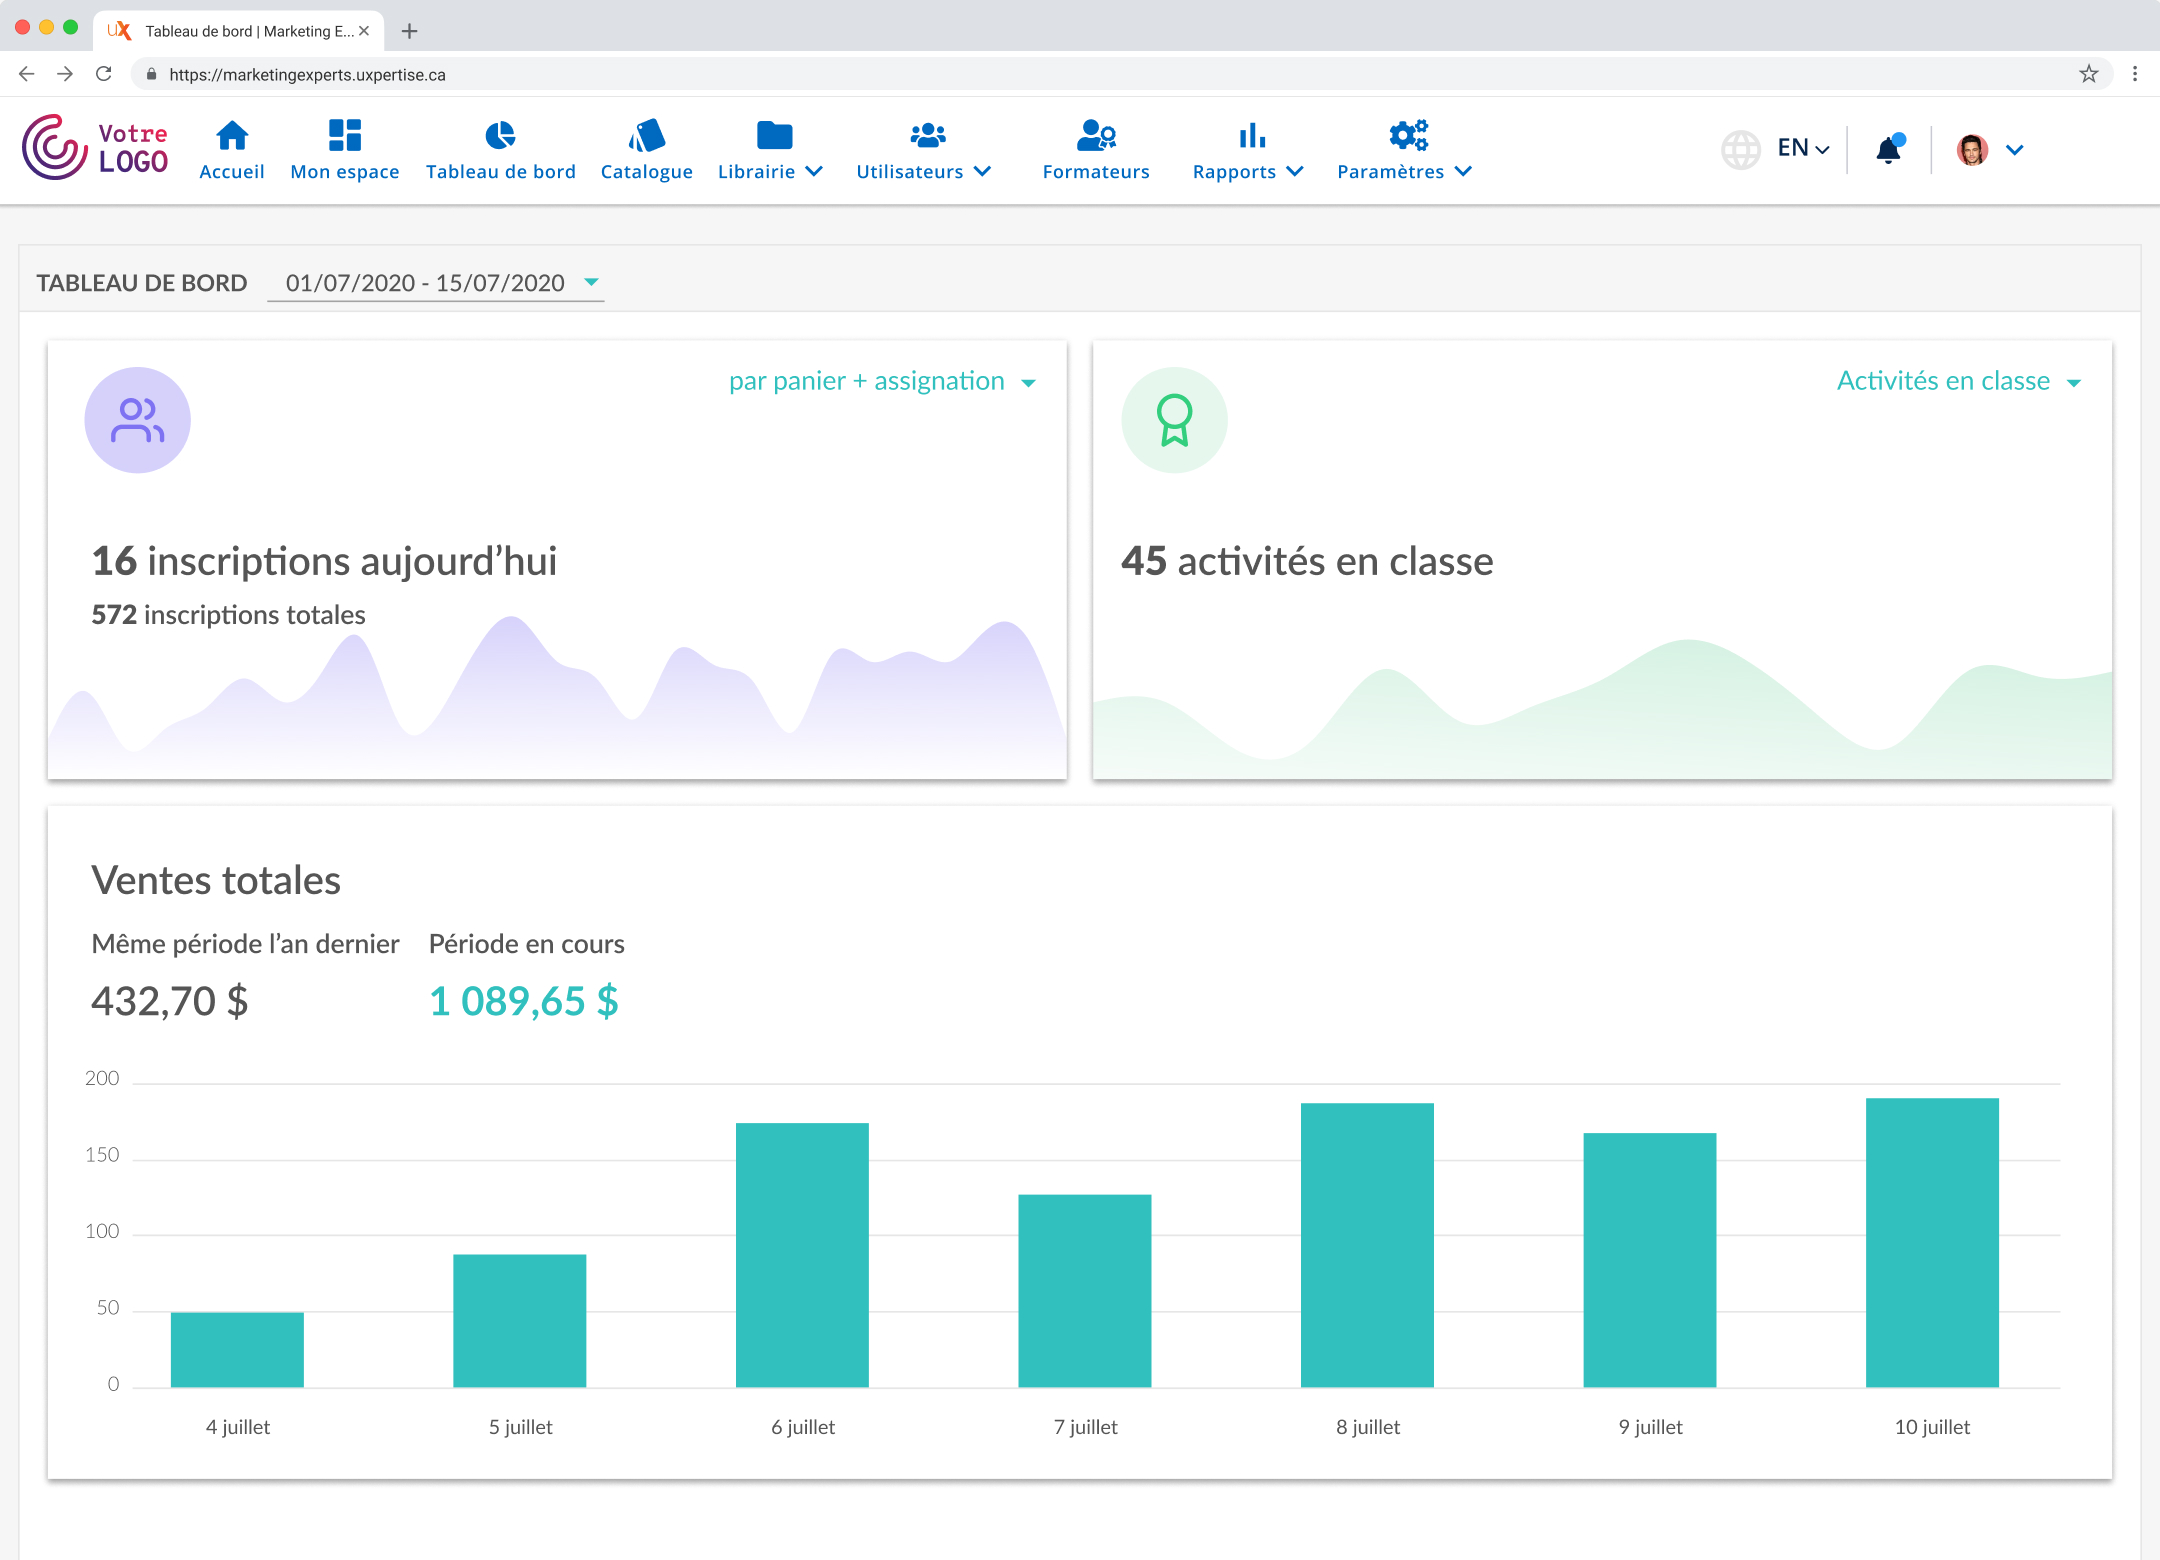This screenshot has width=2160, height=1560.
Task: Expand the Utilisateurs dropdown
Action: coord(923,171)
